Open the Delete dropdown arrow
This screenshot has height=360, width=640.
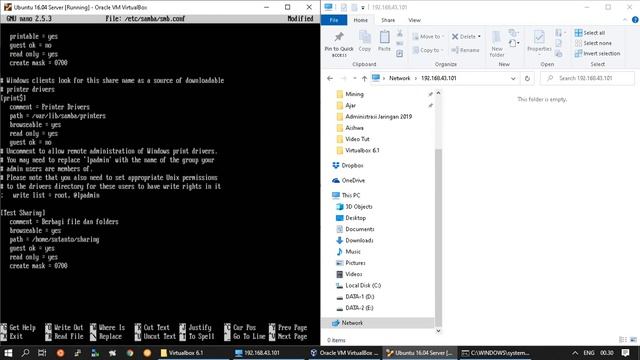coord(479,37)
